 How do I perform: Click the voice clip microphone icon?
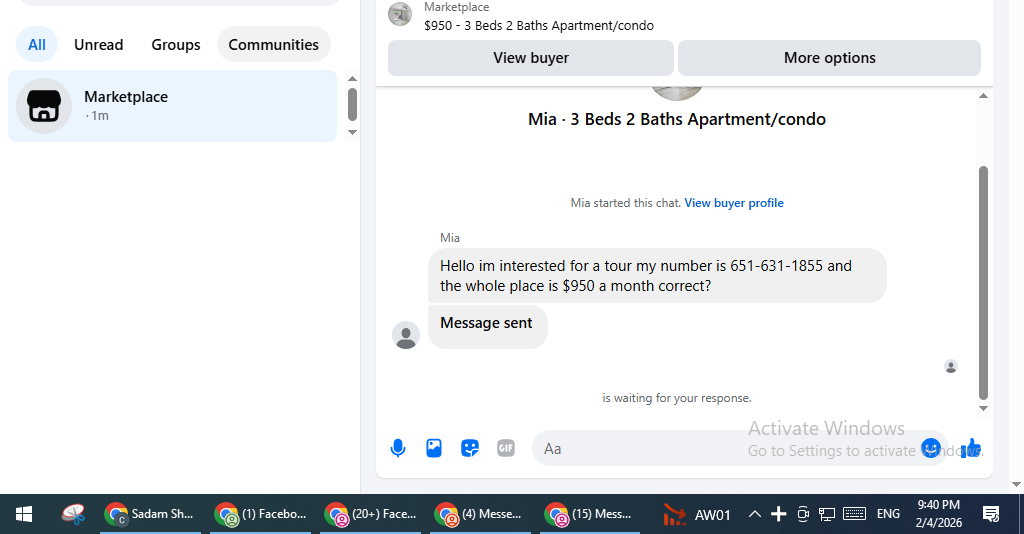click(x=398, y=448)
